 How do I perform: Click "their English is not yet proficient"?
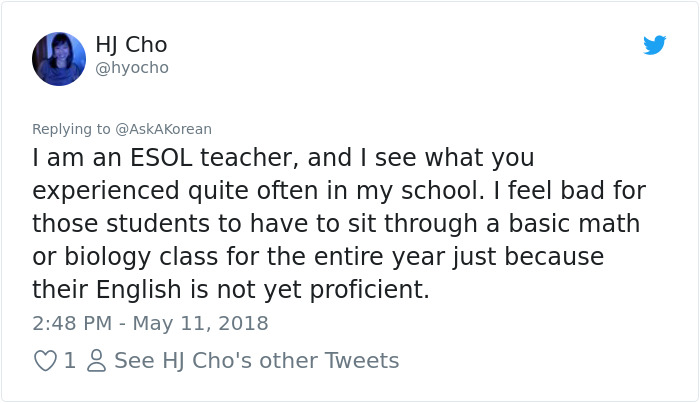(x=230, y=288)
